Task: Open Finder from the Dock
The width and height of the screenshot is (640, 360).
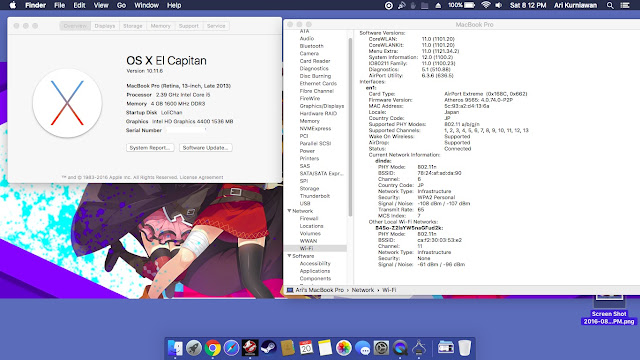Action: (175, 348)
